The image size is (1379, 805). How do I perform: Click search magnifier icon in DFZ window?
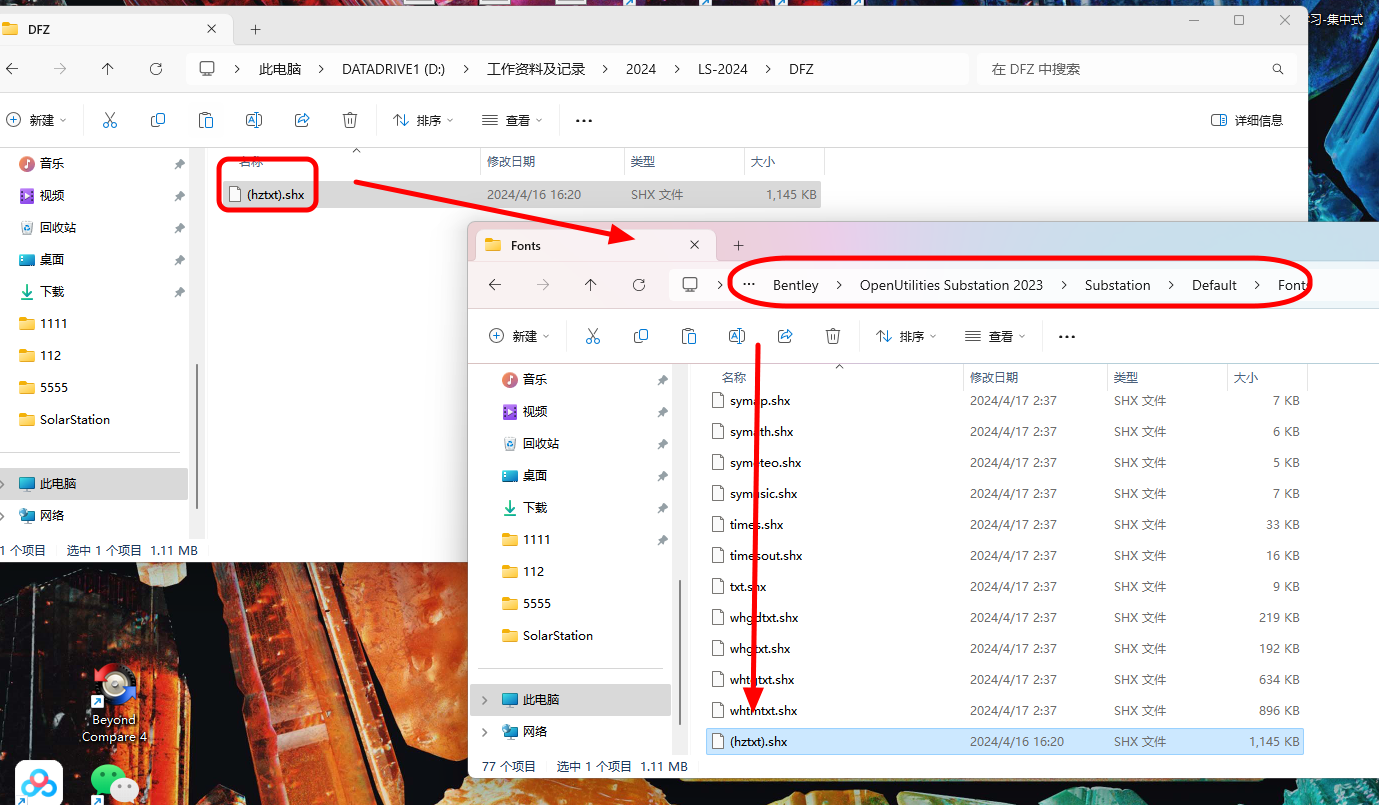click(1278, 69)
